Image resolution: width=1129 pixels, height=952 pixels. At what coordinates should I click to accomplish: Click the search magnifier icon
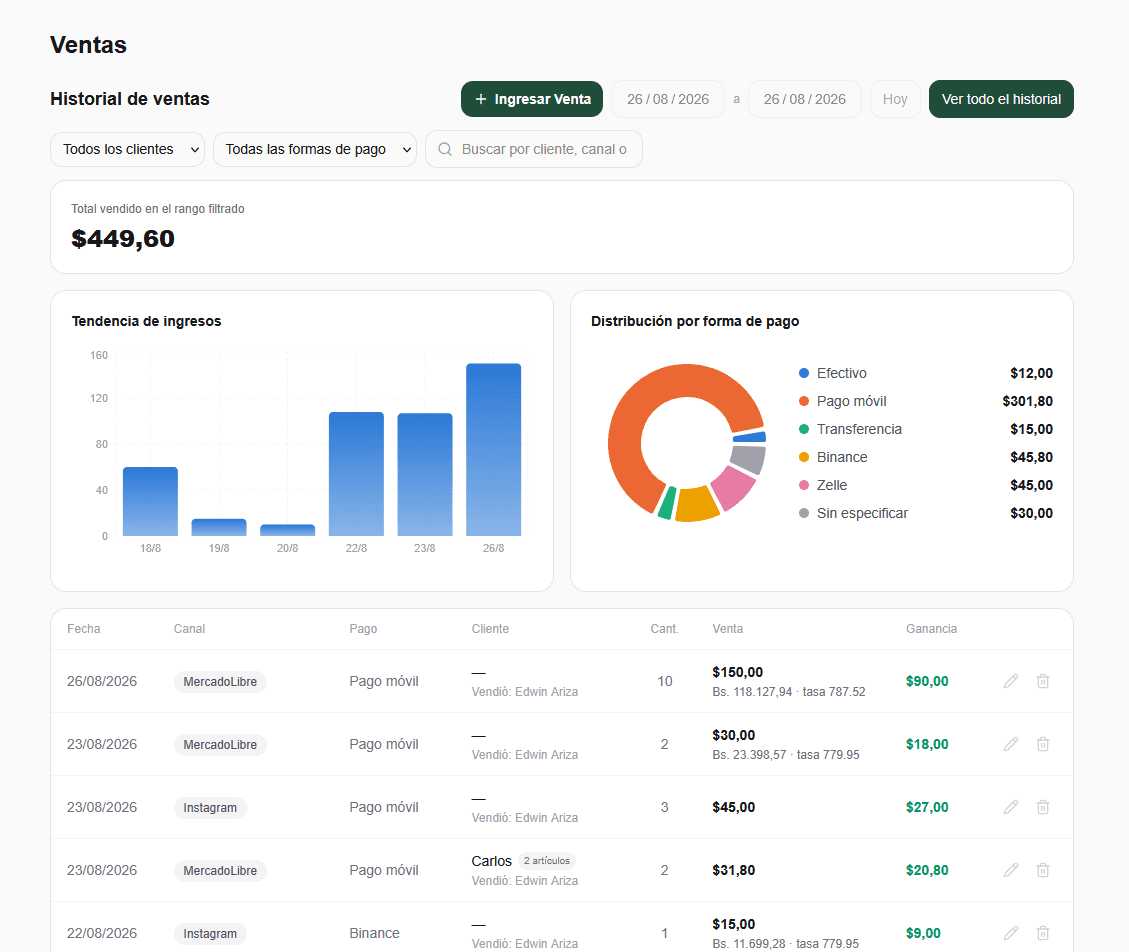pos(445,149)
